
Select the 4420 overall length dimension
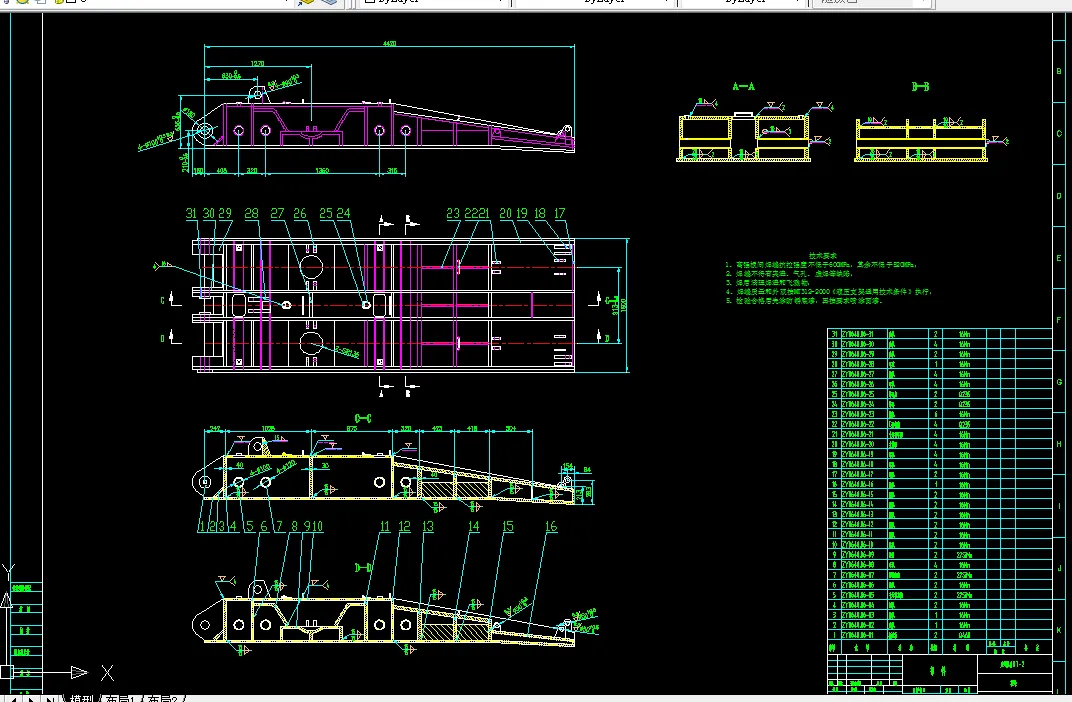pos(389,44)
